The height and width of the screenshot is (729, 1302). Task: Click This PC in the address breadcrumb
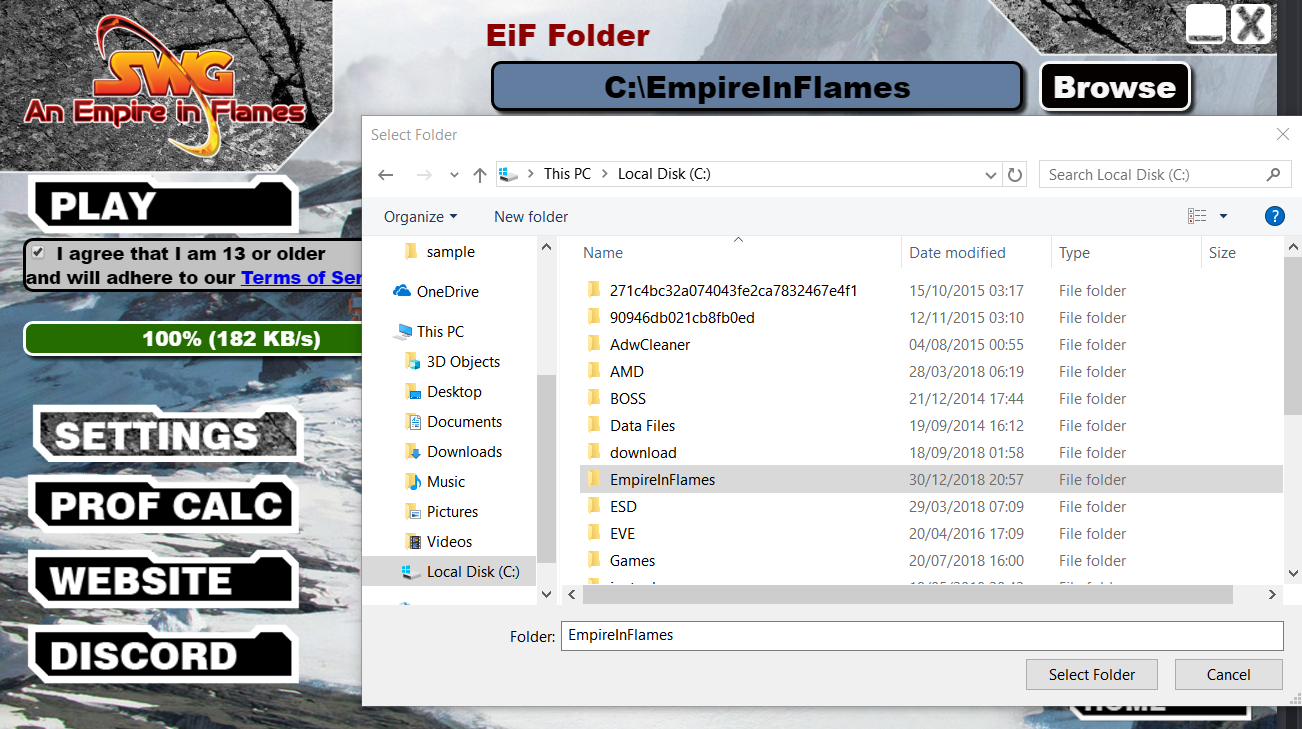[x=567, y=174]
